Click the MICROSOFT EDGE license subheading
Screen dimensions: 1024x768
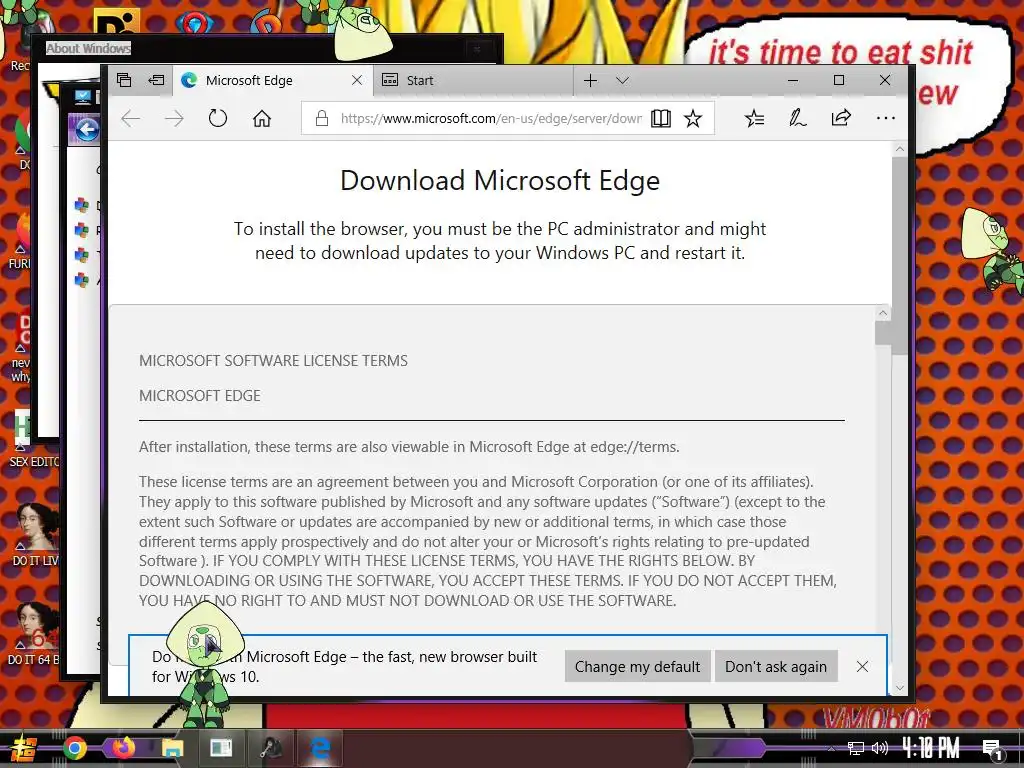[x=200, y=396]
